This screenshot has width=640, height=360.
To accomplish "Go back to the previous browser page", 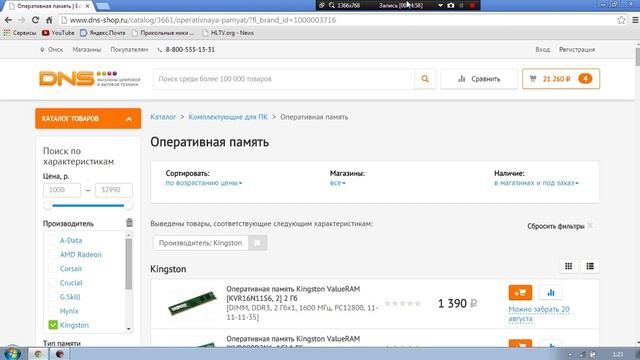I will [8, 20].
